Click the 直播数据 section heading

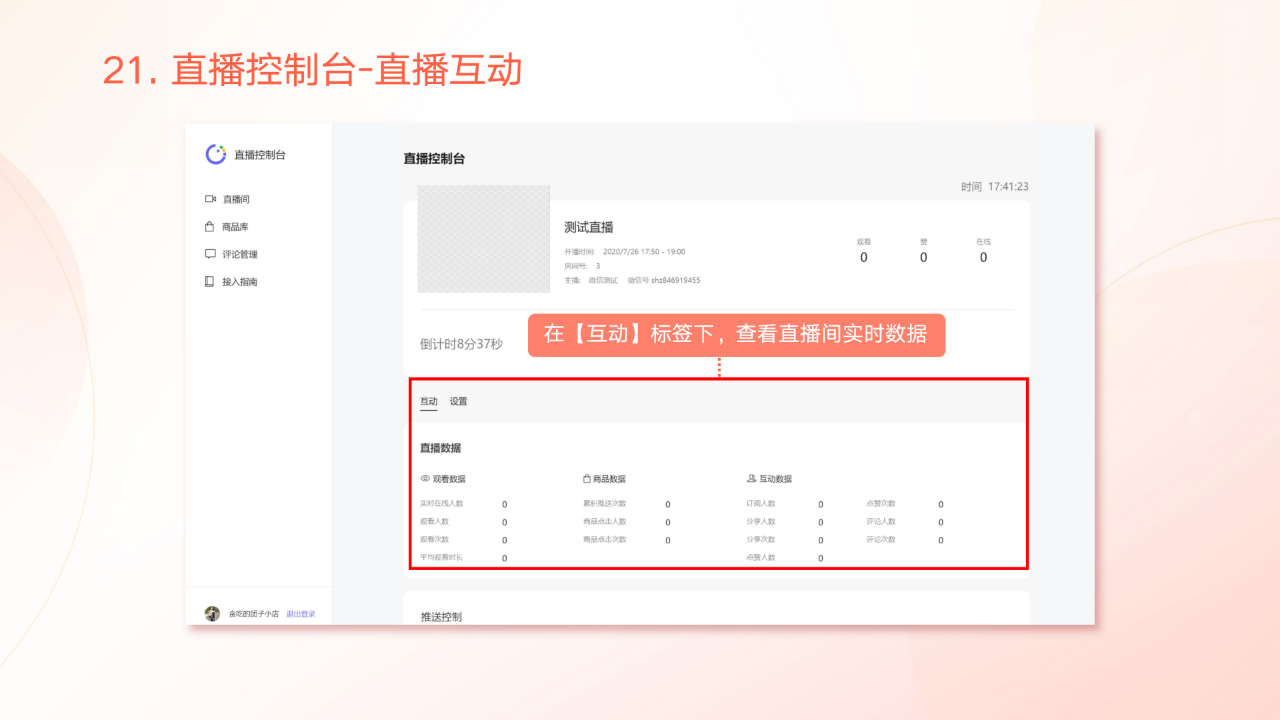[440, 448]
